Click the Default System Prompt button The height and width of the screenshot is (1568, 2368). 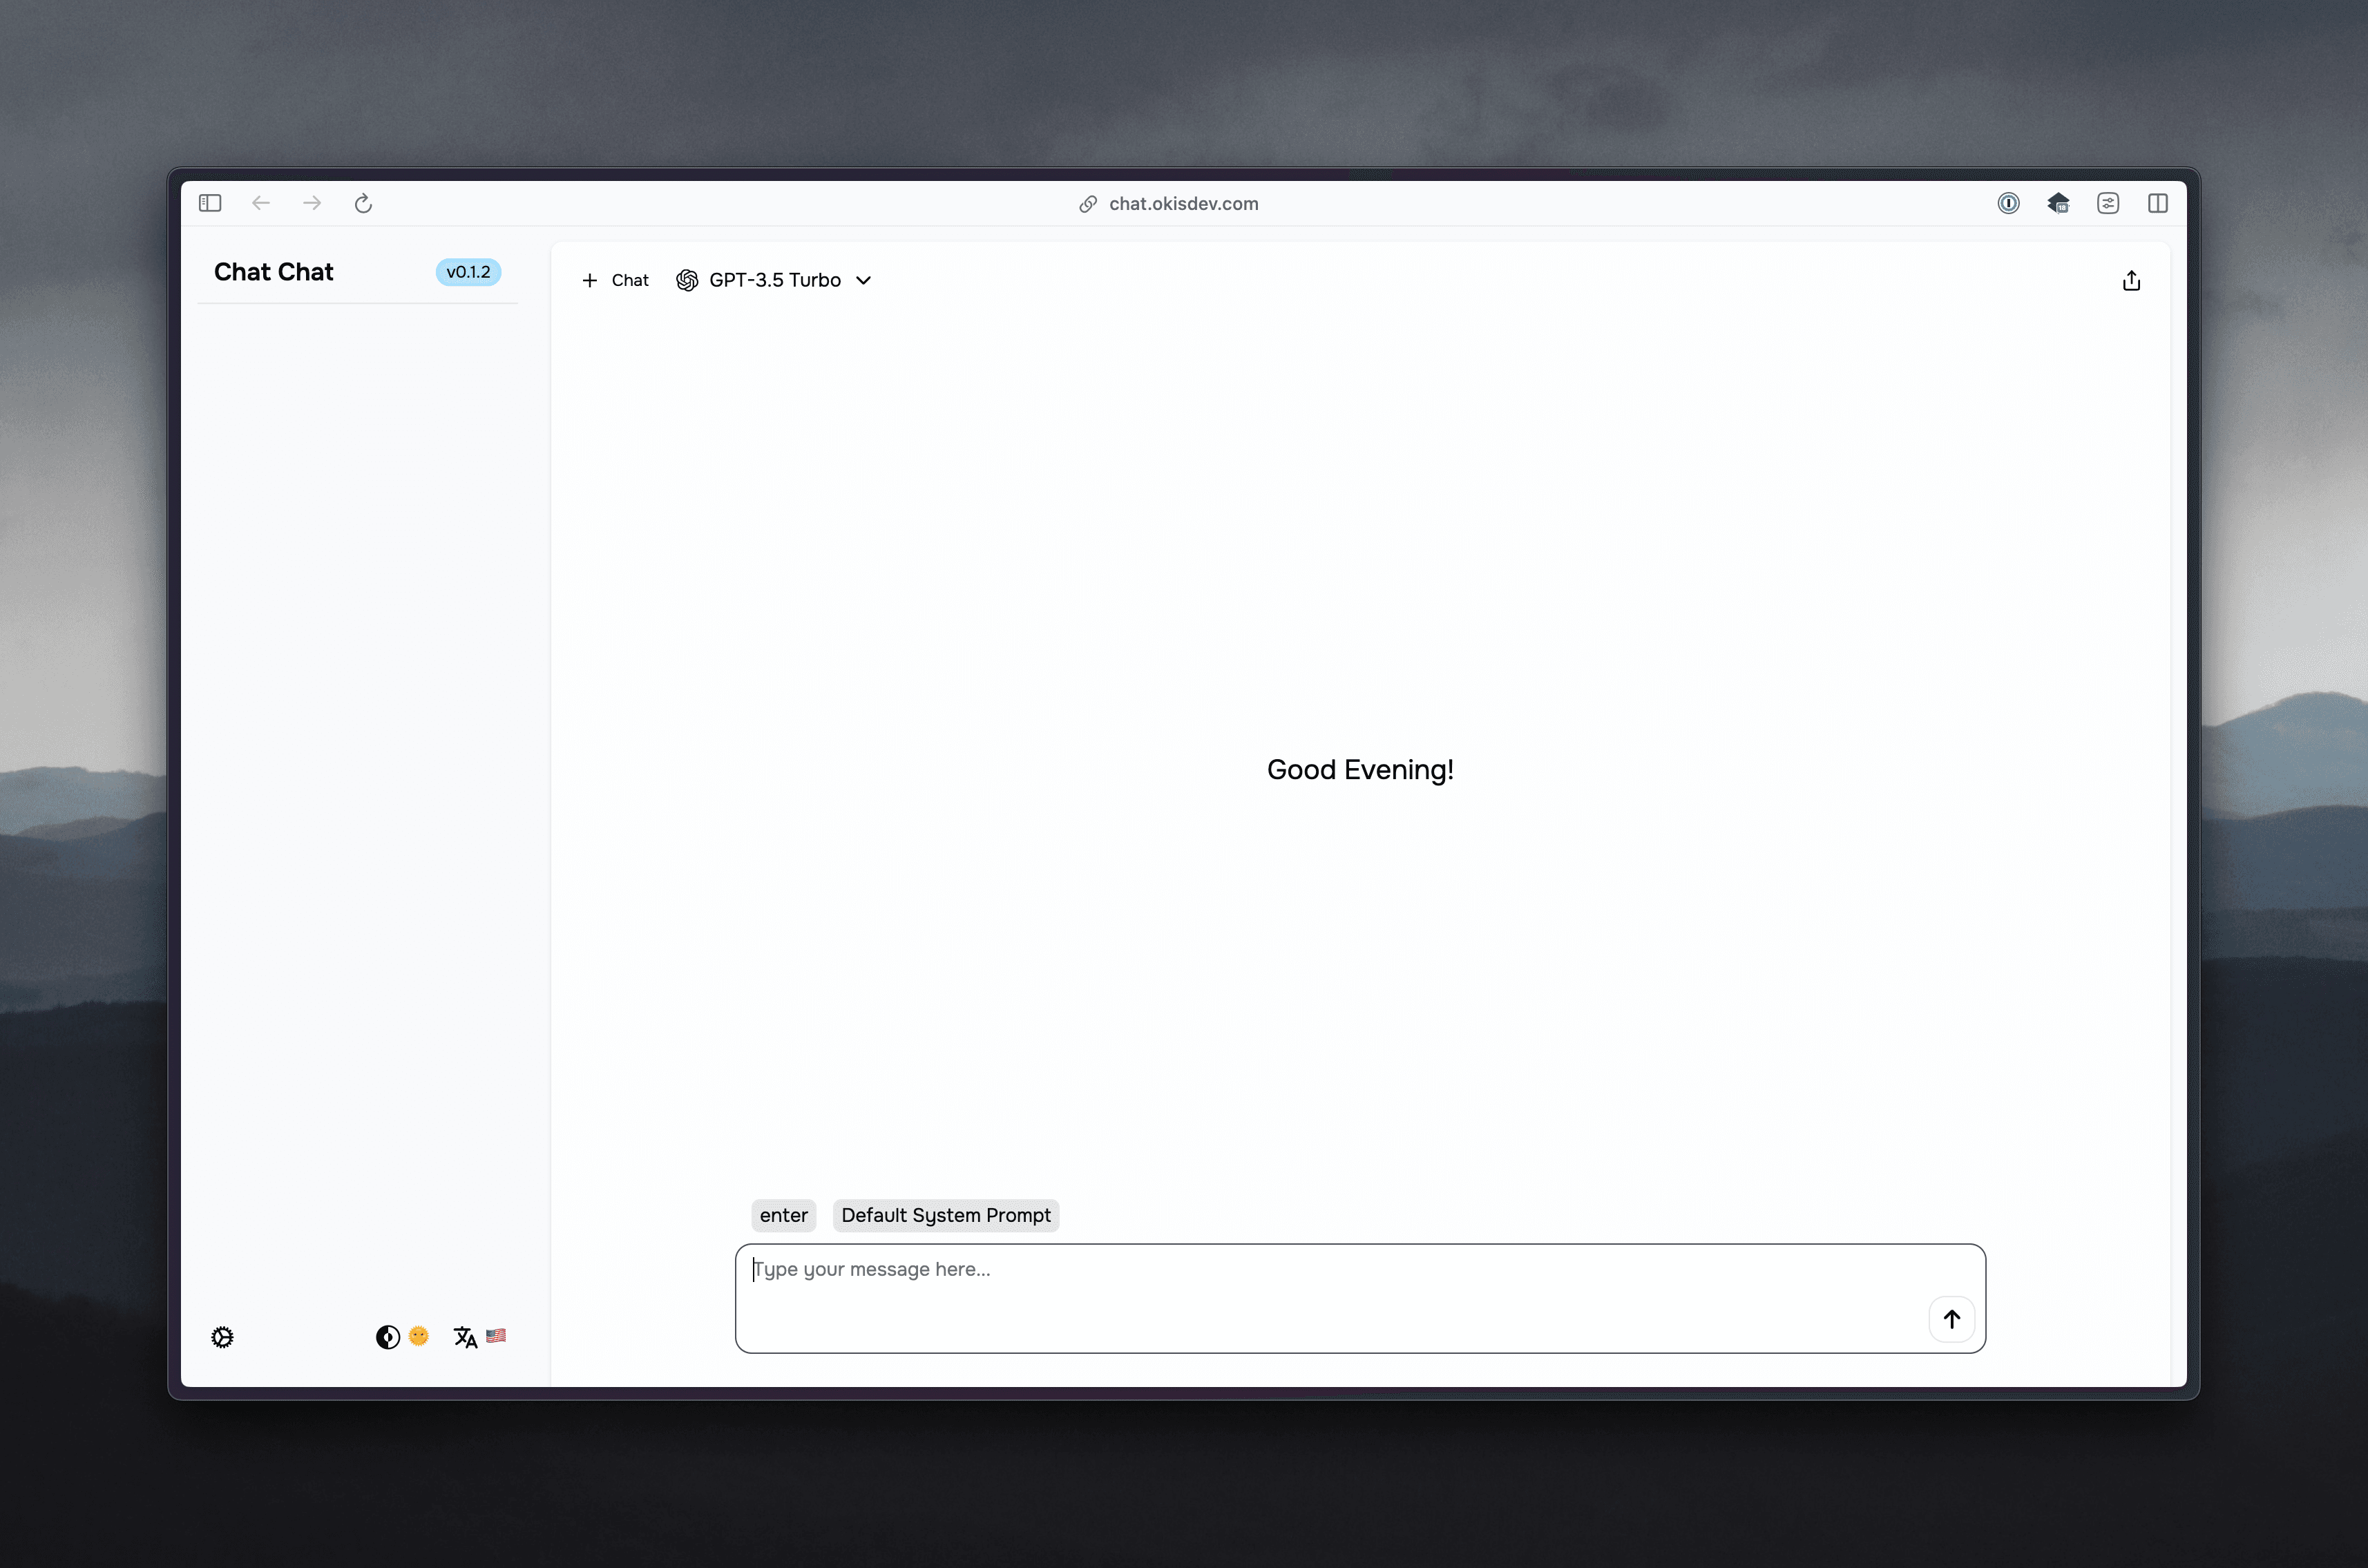[x=944, y=1214]
